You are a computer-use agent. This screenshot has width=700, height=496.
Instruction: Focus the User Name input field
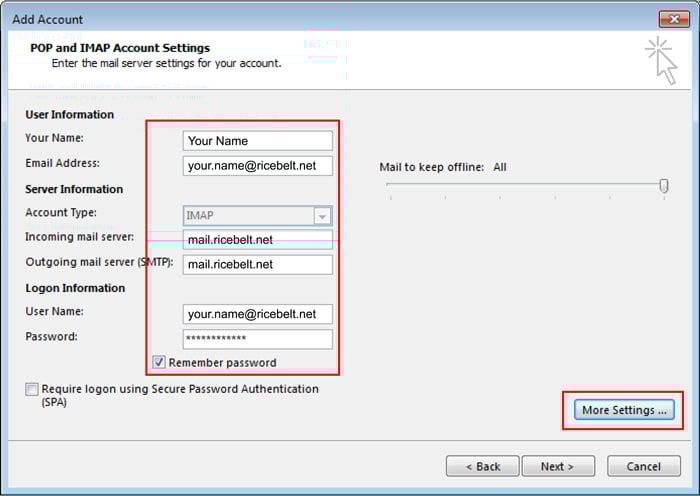pos(257,314)
